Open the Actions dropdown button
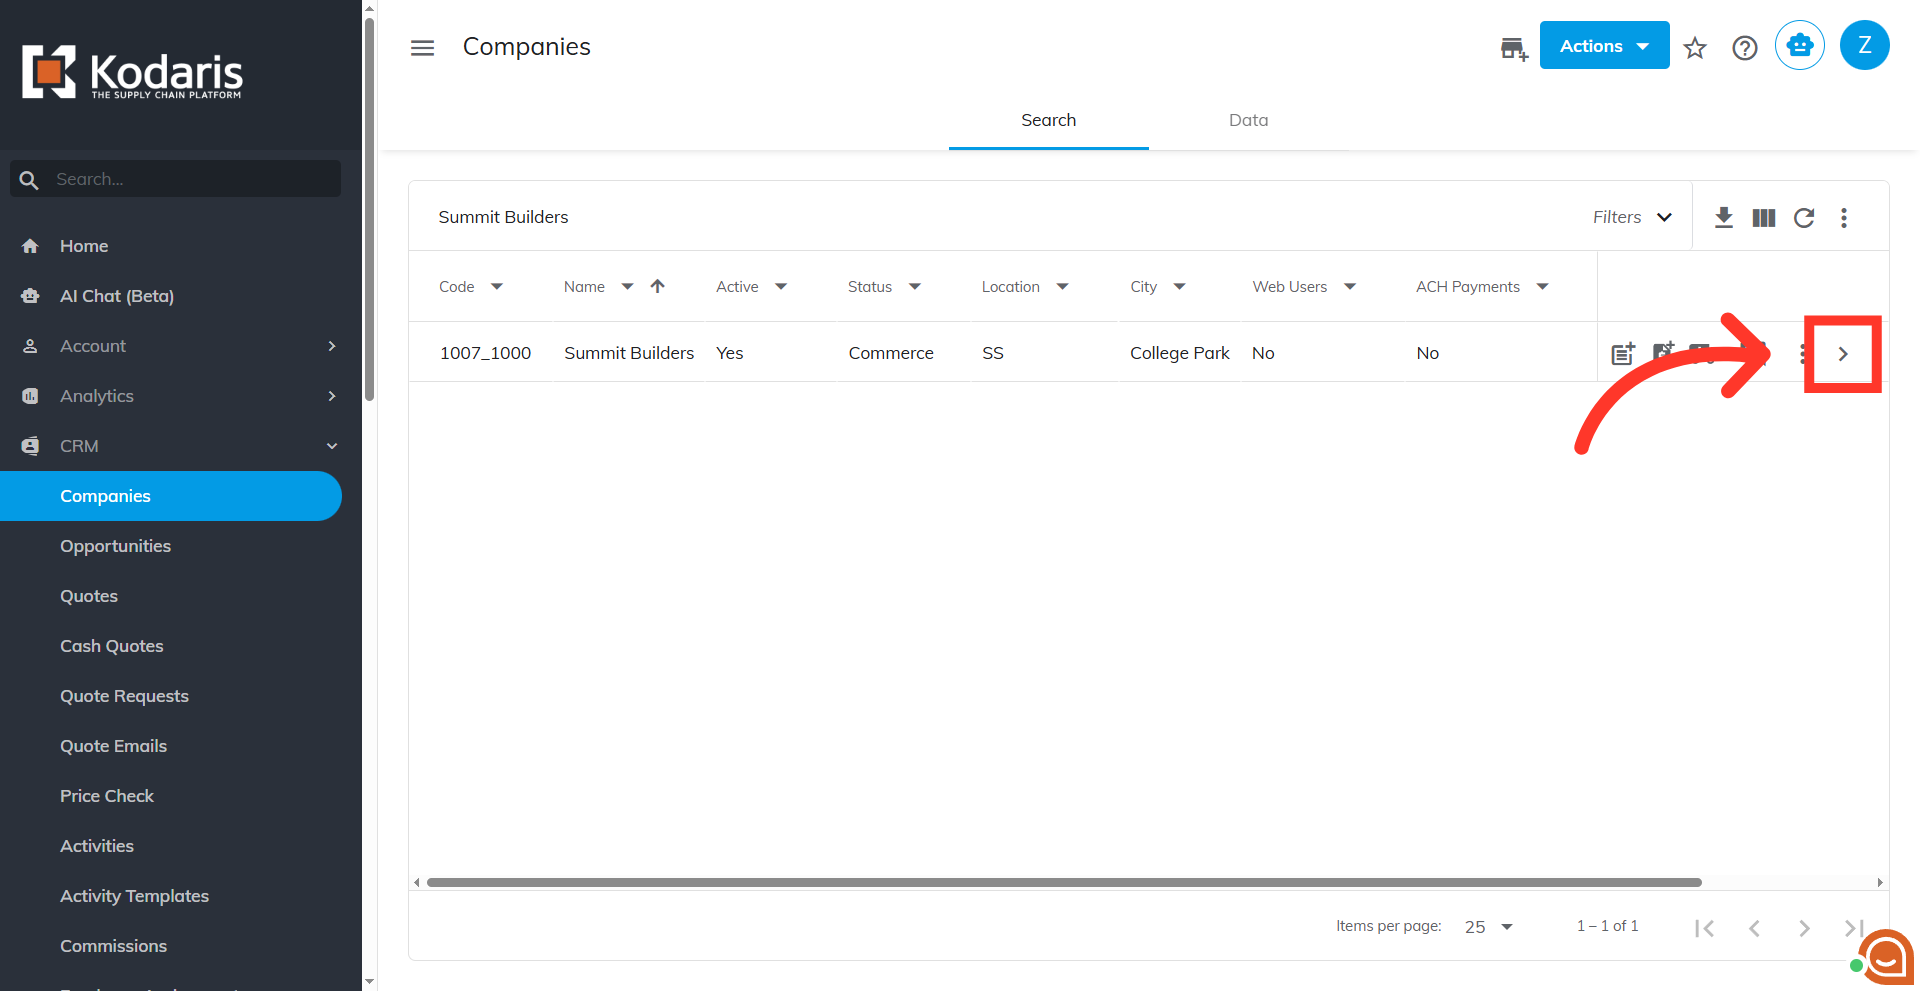Image resolution: width=1920 pixels, height=991 pixels. click(x=1604, y=46)
